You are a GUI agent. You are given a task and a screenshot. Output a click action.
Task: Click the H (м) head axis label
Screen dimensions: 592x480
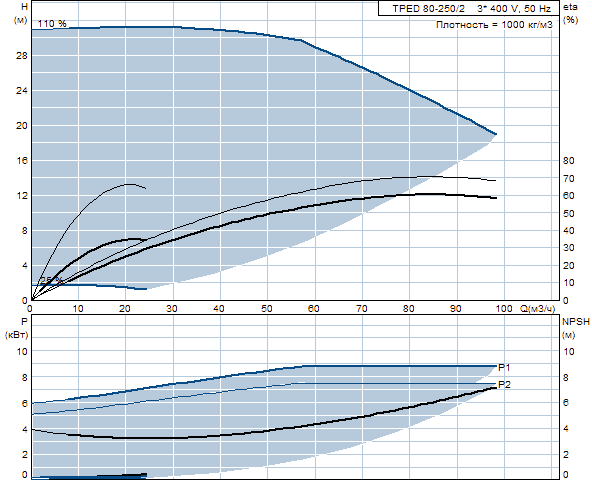[21, 13]
